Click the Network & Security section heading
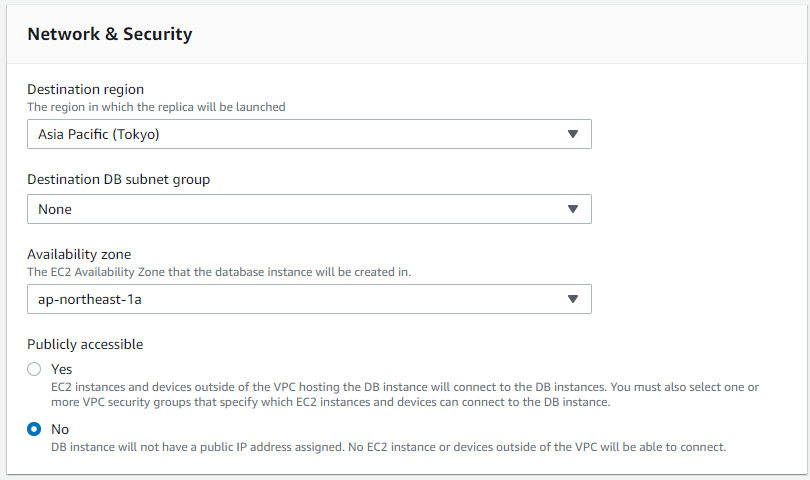The height and width of the screenshot is (480, 810). pyautogui.click(x=109, y=34)
